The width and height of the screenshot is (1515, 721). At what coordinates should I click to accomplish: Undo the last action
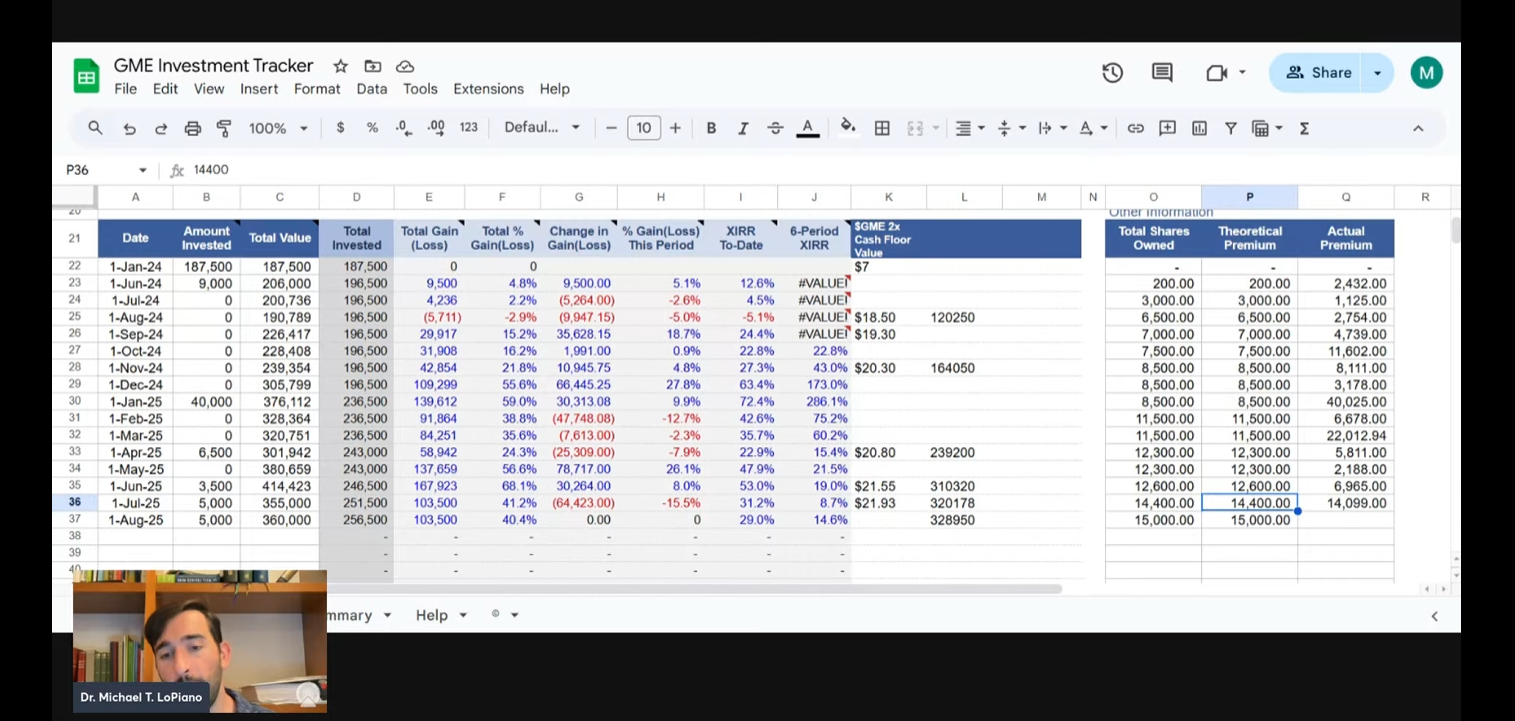[x=129, y=128]
